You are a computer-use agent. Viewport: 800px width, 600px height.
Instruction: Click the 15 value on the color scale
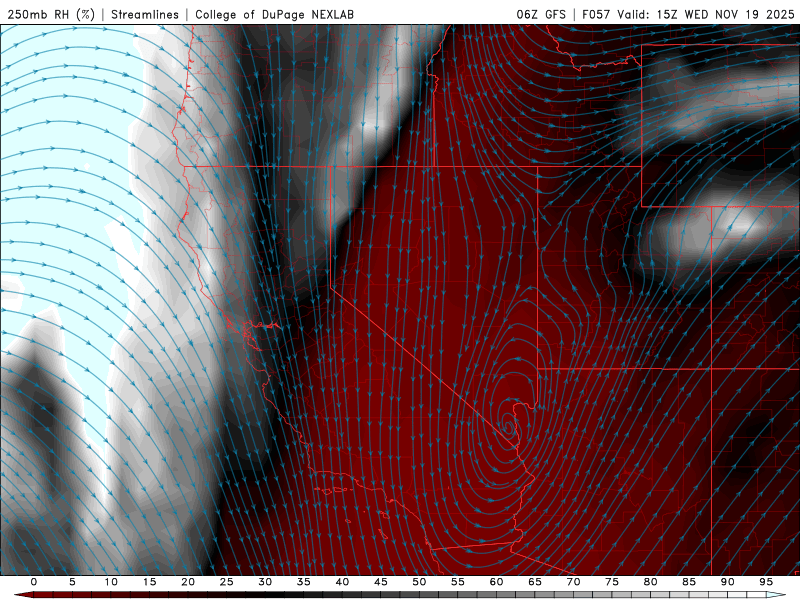149,582
